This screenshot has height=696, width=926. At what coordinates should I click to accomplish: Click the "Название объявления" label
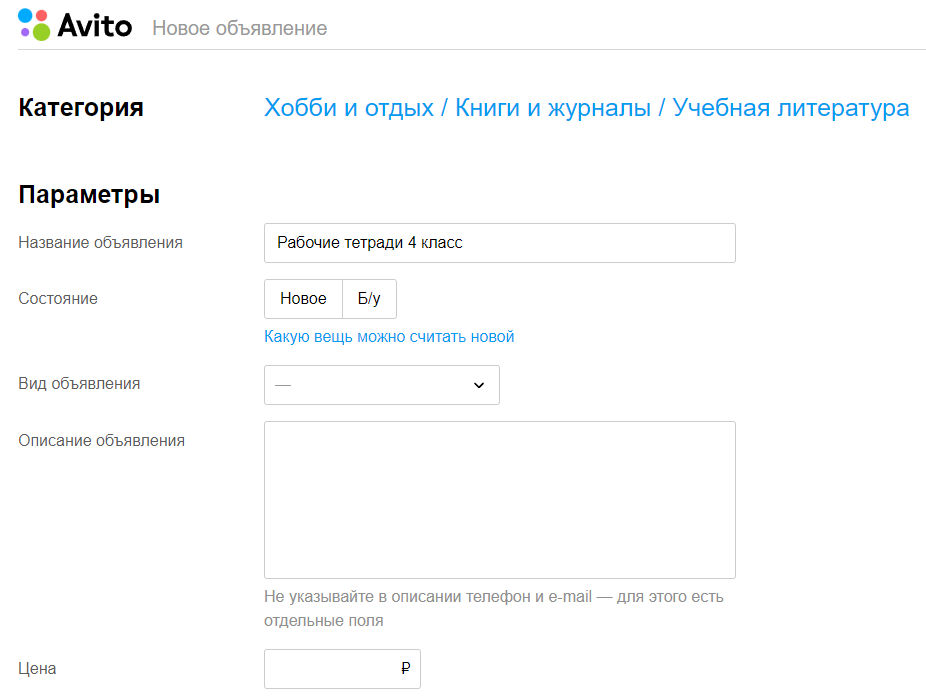(x=100, y=242)
